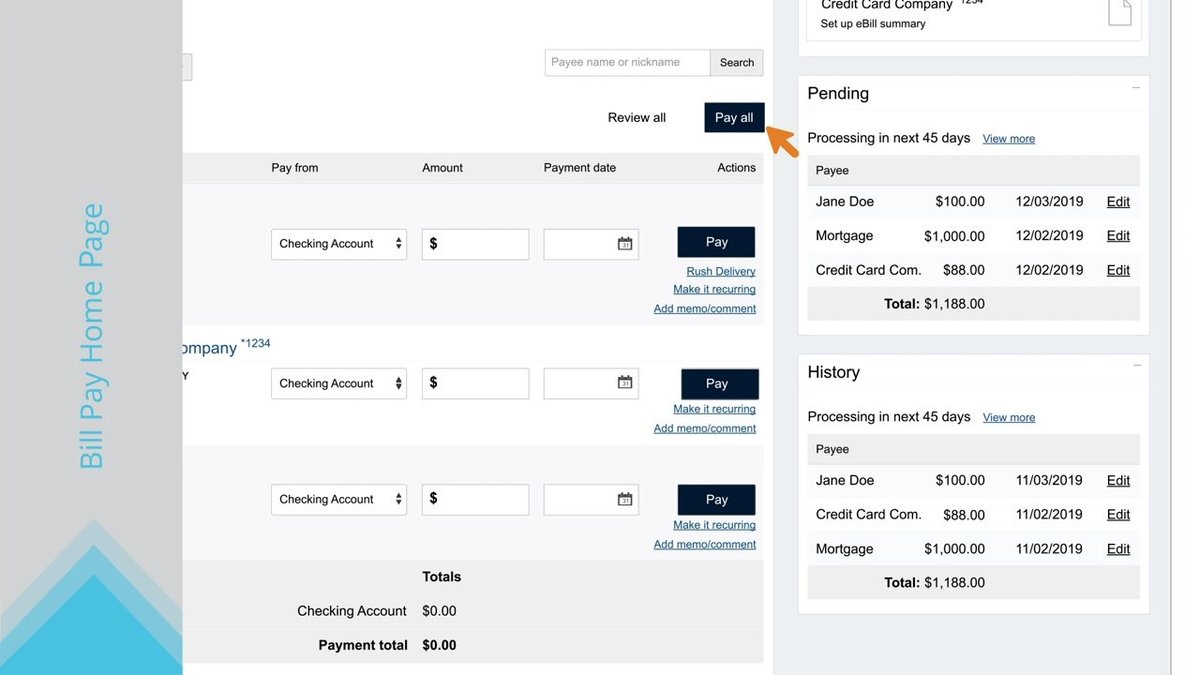Edit the pending Mortgage payment
The image size is (1200, 675).
click(1117, 235)
